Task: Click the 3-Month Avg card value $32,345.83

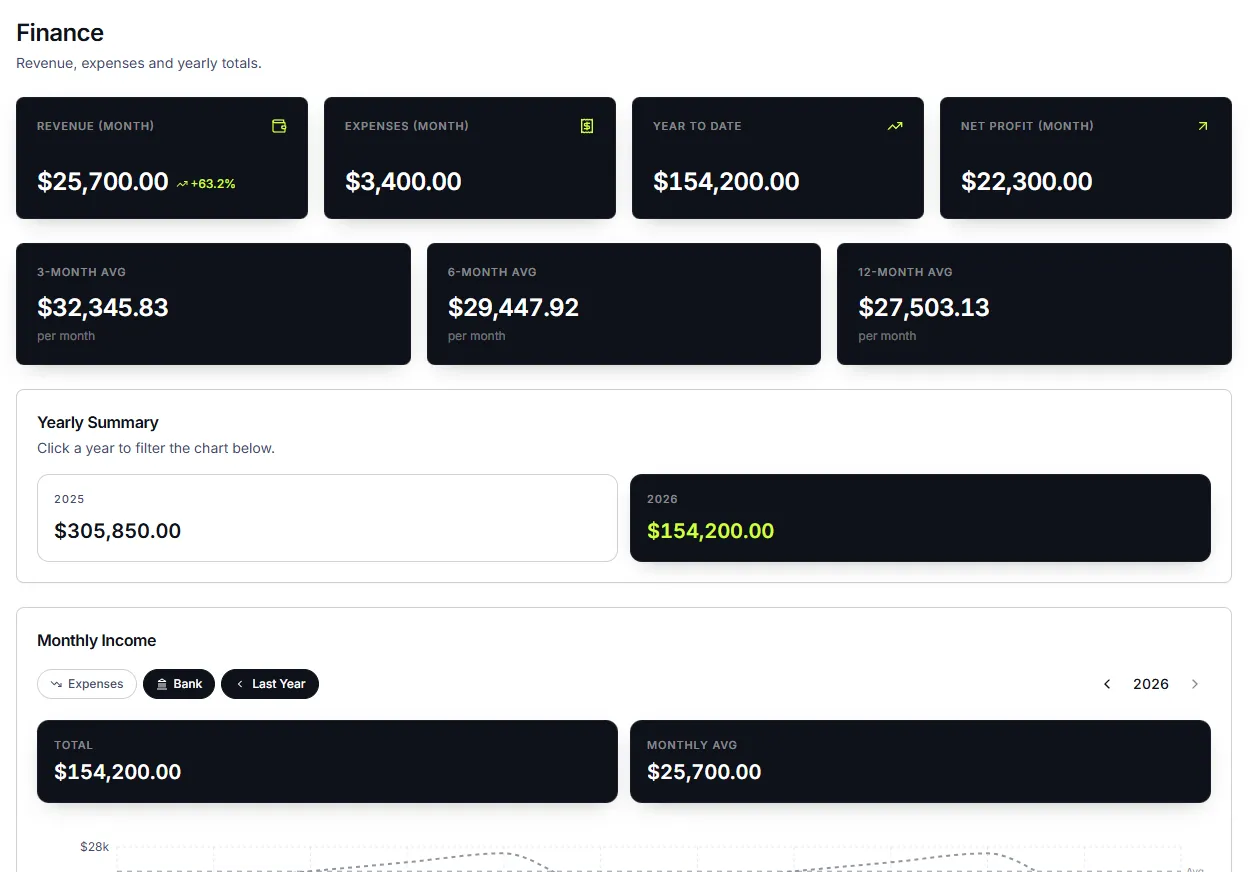Action: click(103, 307)
